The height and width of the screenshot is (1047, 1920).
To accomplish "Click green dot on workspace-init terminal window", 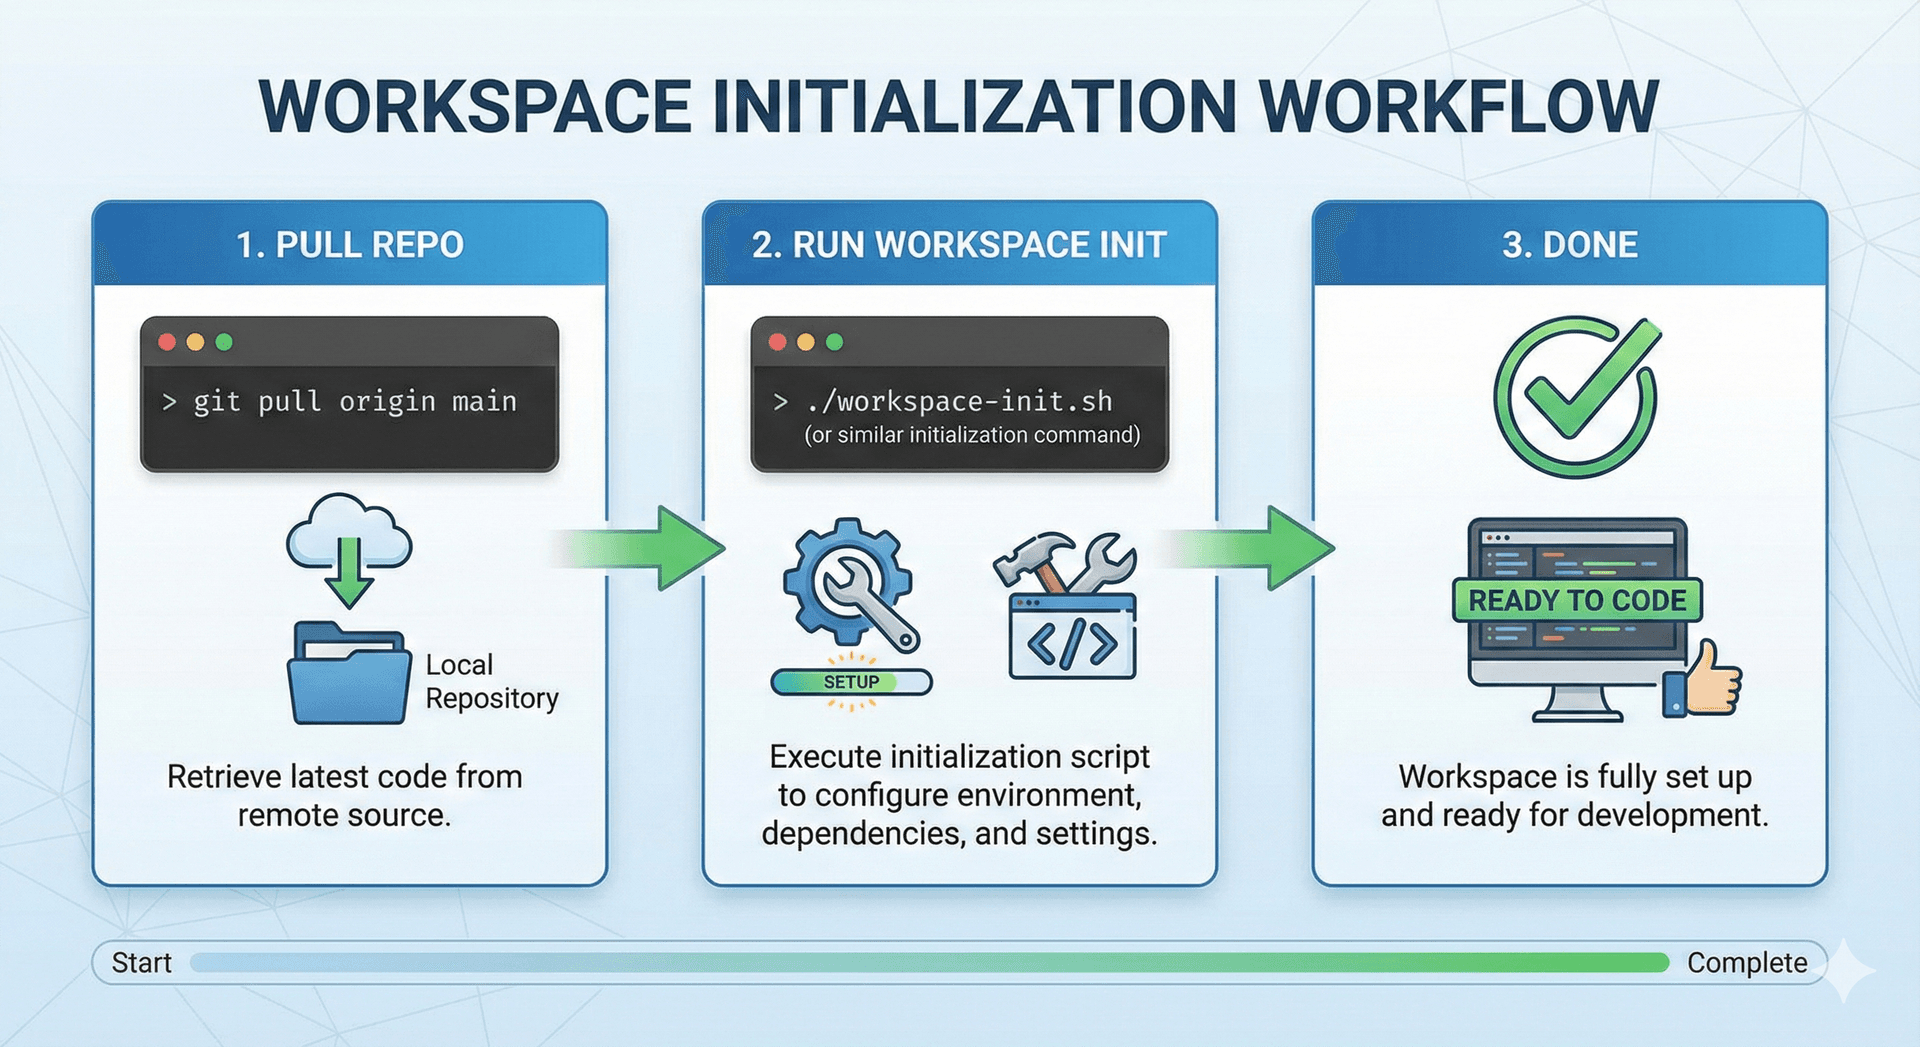I will pos(835,342).
